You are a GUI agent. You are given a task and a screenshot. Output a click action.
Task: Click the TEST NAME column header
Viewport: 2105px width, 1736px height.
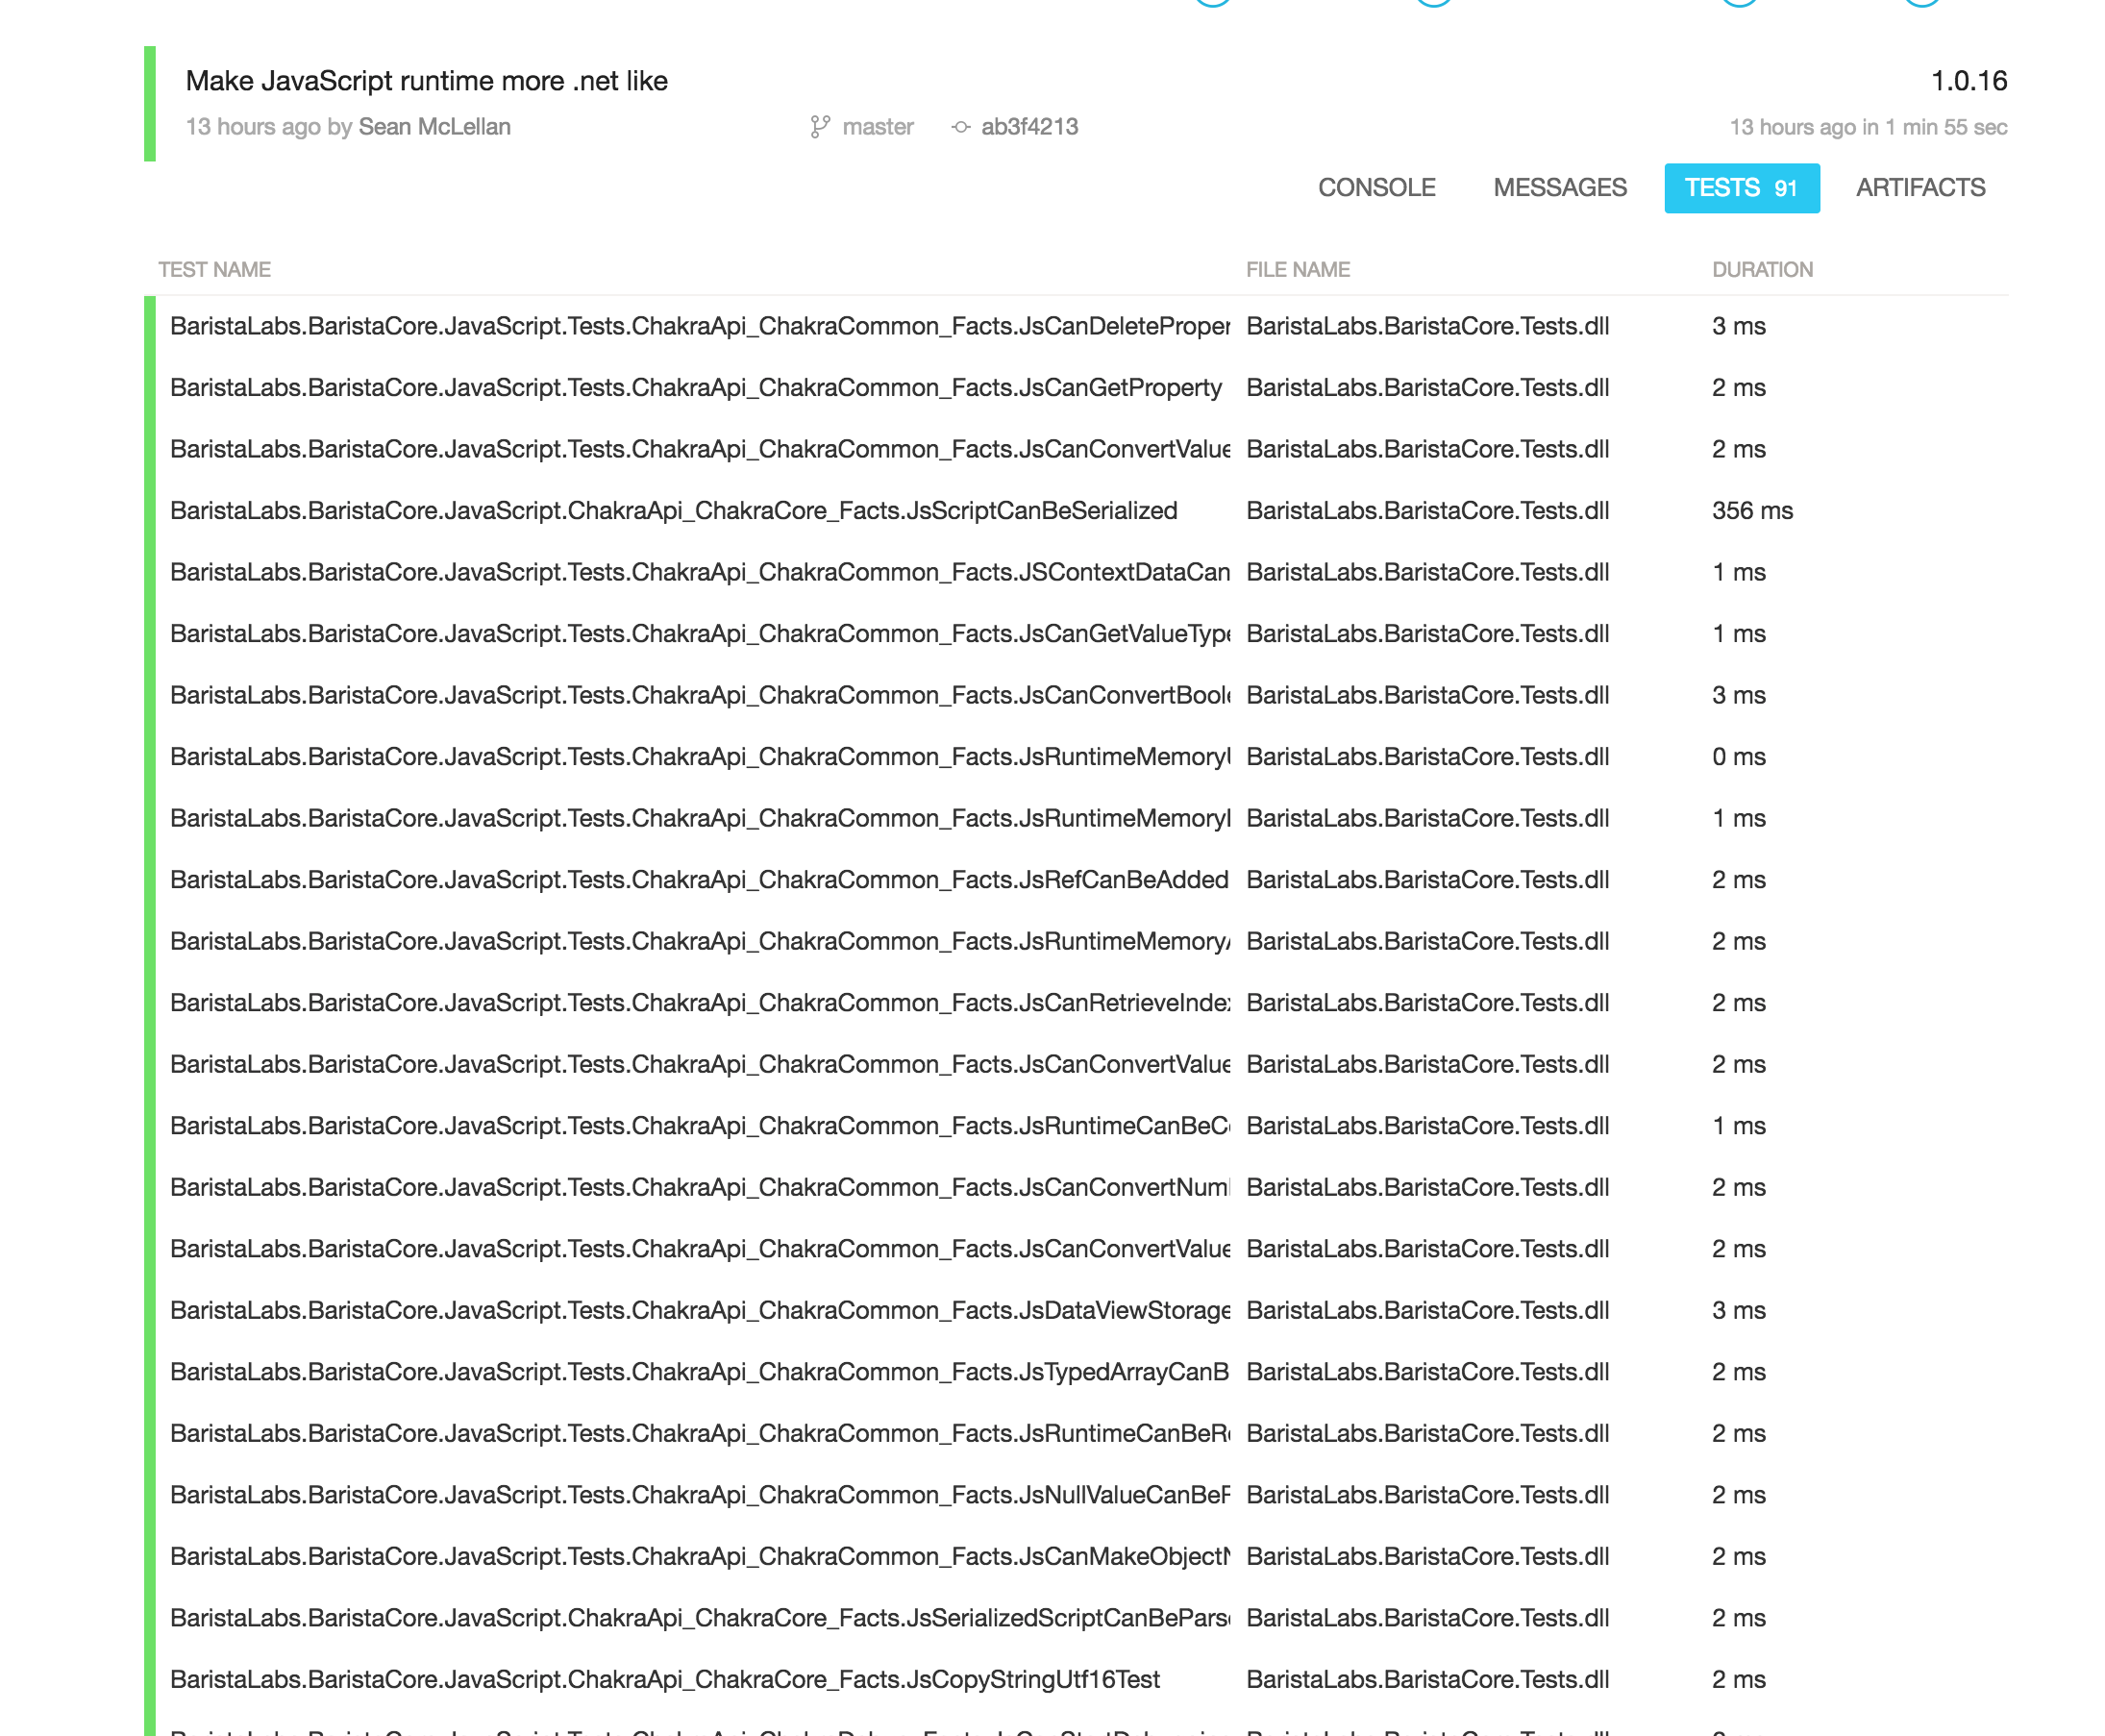point(214,270)
